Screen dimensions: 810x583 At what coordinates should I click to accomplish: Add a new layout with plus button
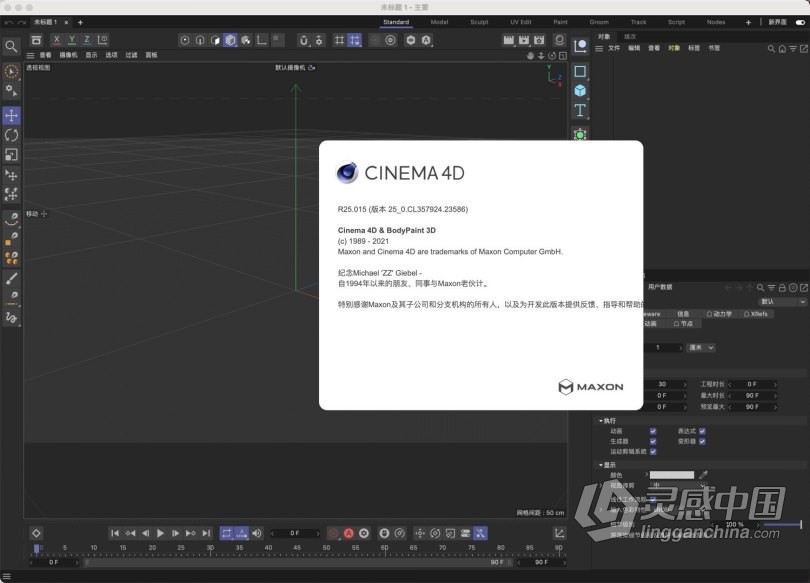[x=748, y=22]
